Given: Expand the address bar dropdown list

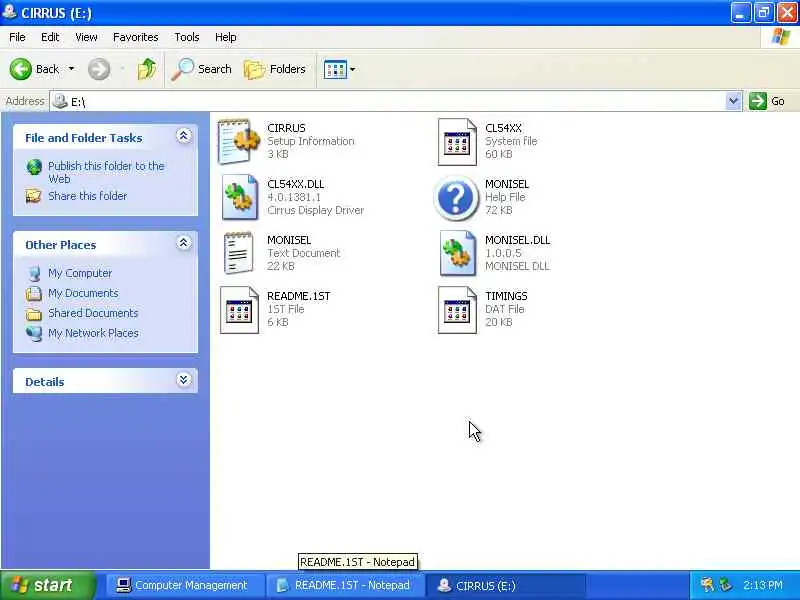Looking at the screenshot, I should click(733, 101).
